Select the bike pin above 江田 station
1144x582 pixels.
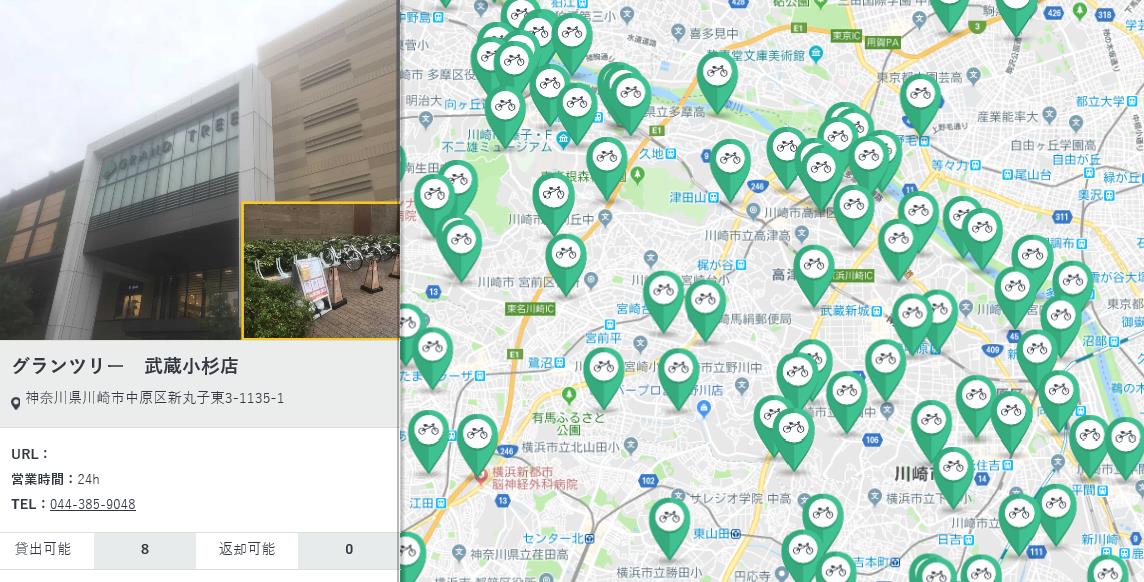428,439
